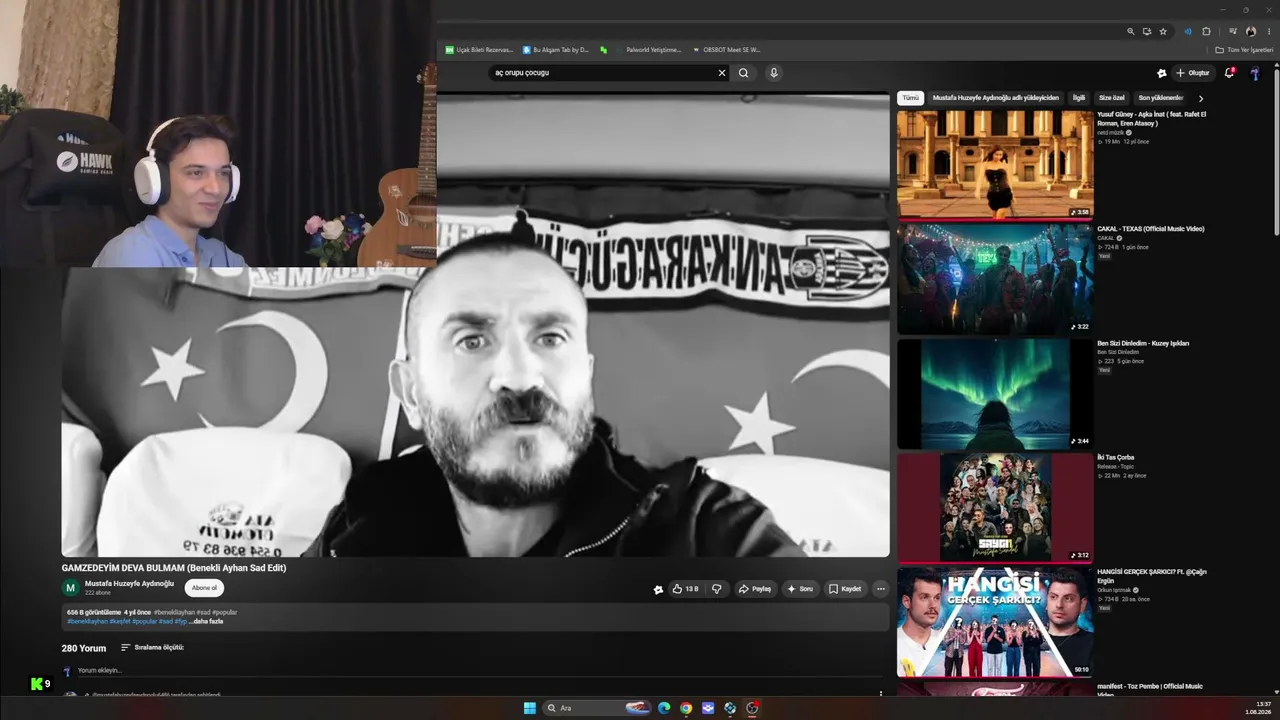Image resolution: width=1280 pixels, height=720 pixels.
Task: Show more filter chips with the arrow
Action: [1201, 98]
